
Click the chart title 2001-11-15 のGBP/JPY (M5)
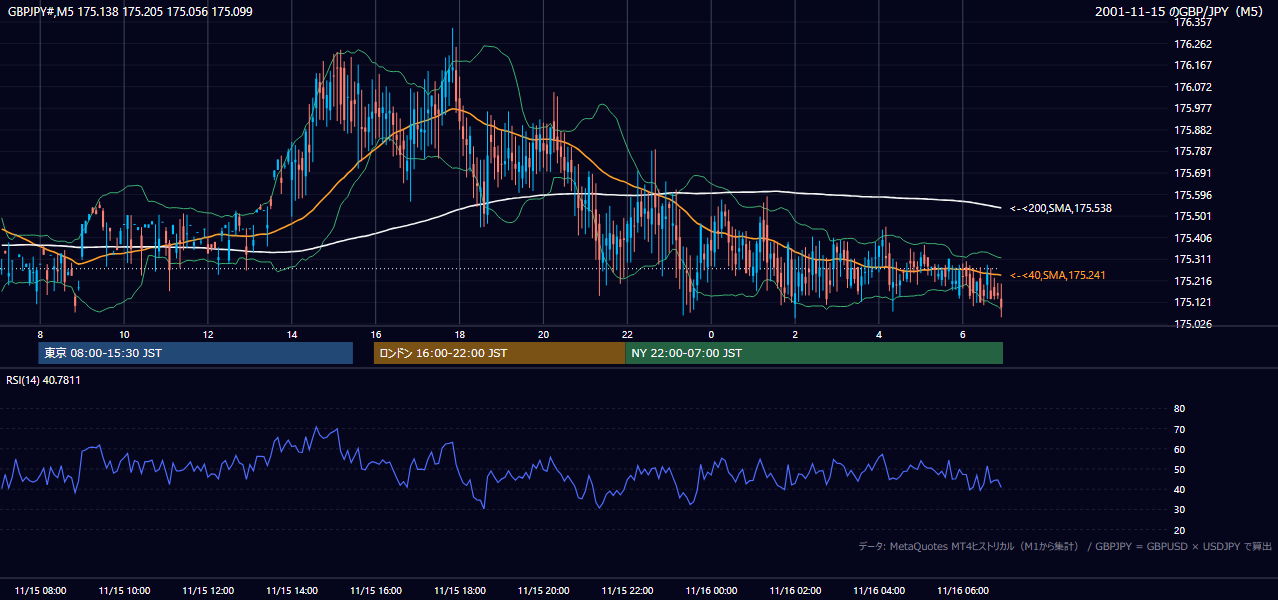(x=1181, y=11)
